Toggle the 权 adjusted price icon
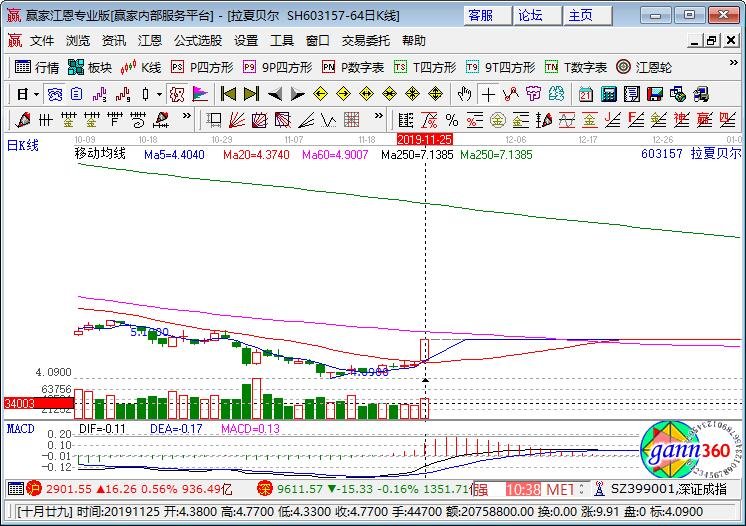The image size is (746, 526). (177, 94)
